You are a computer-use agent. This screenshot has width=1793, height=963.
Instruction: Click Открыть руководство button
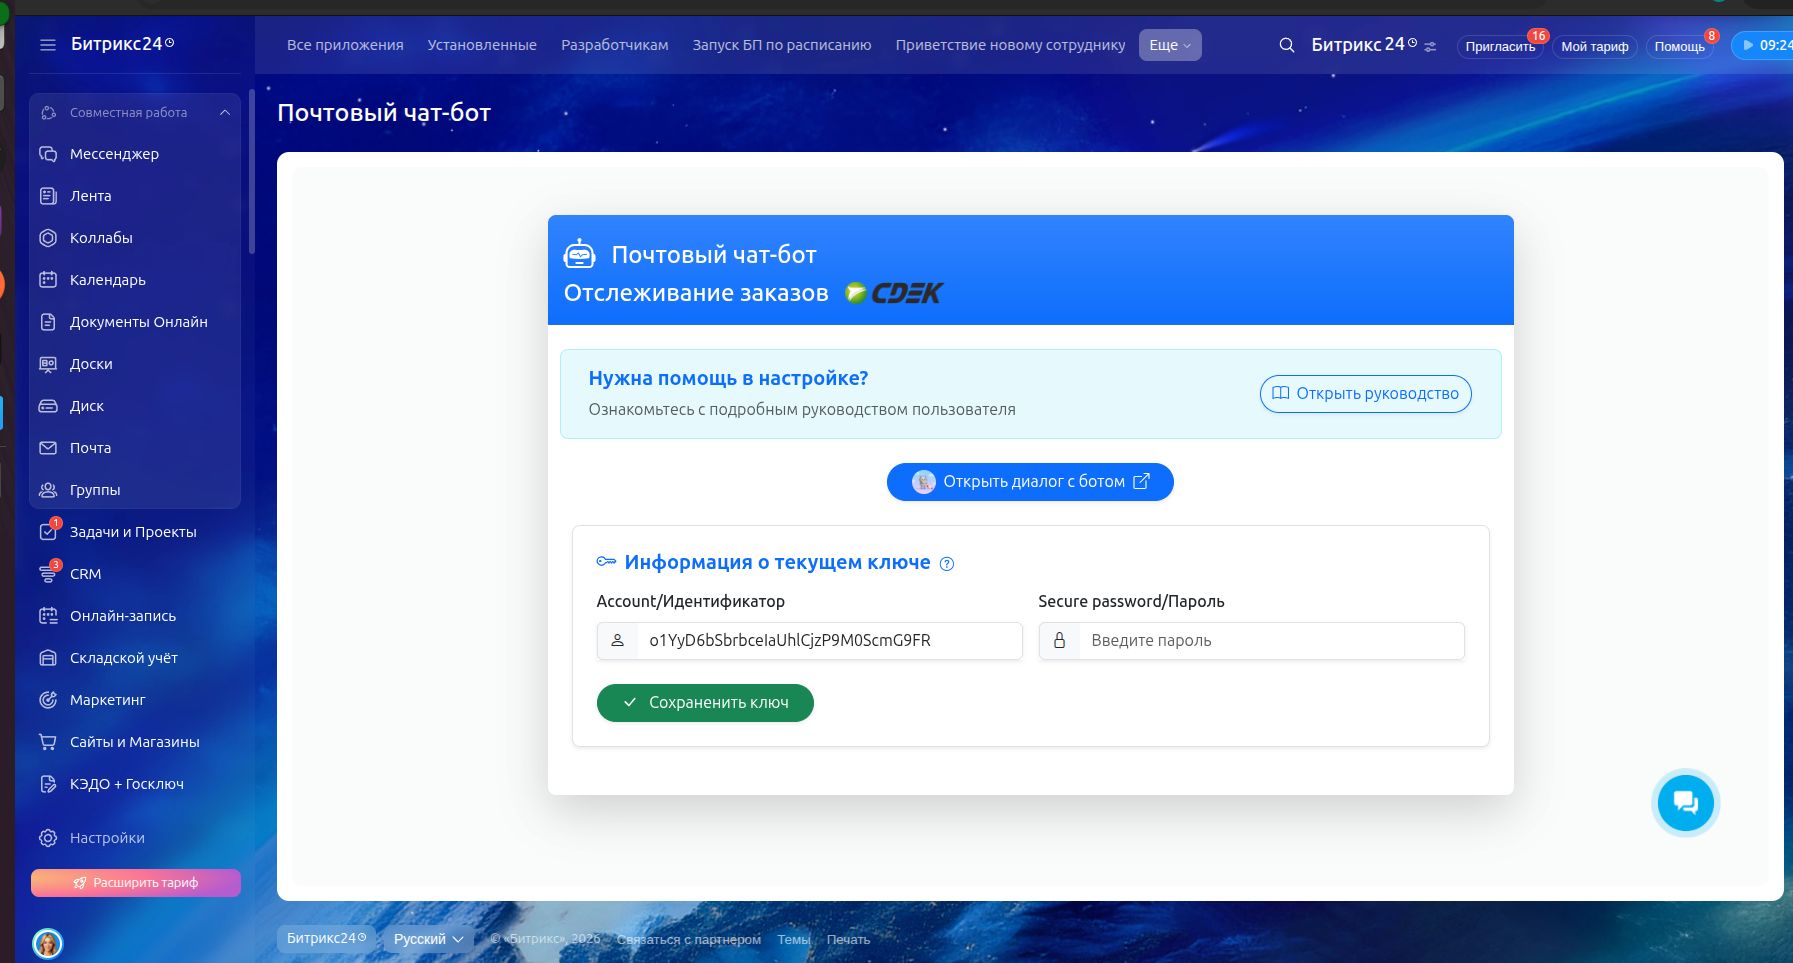tap(1366, 394)
